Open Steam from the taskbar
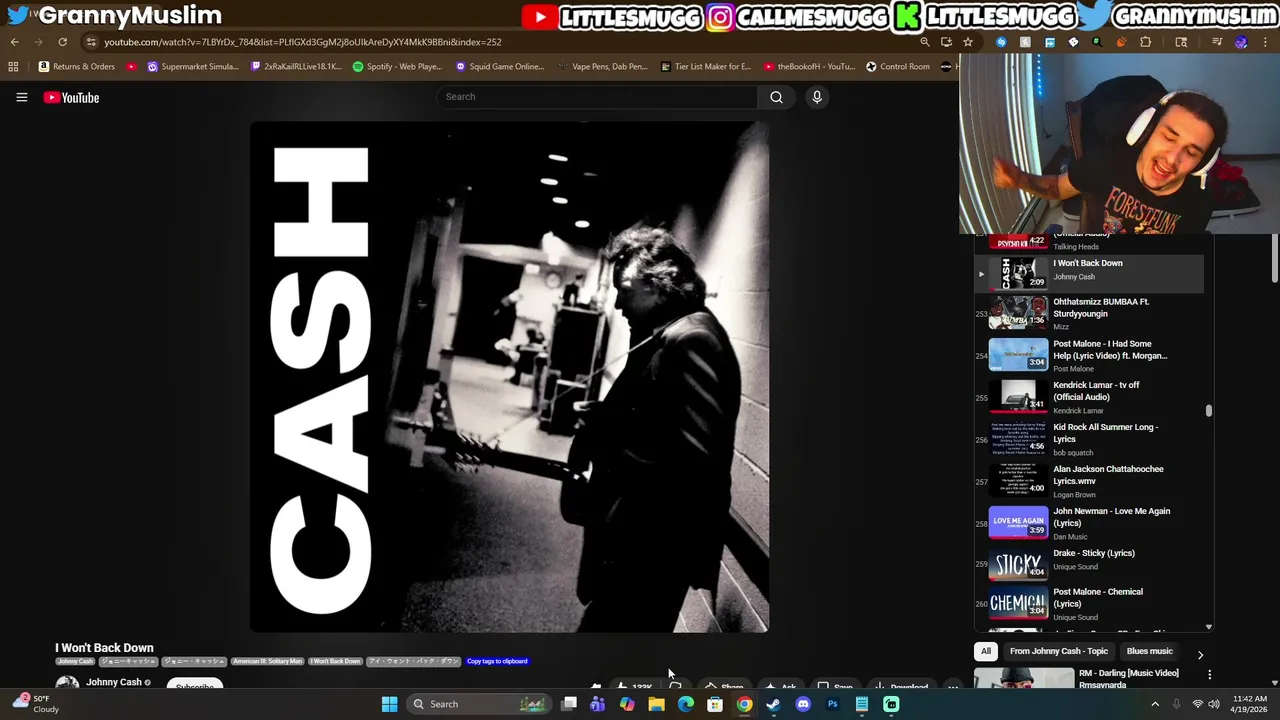The width and height of the screenshot is (1280, 720). pyautogui.click(x=773, y=704)
